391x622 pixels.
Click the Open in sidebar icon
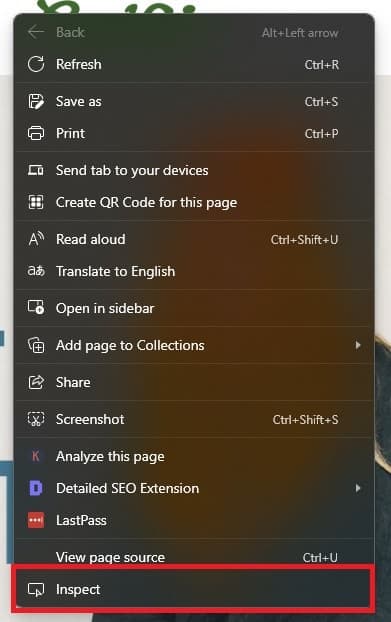pos(36,308)
